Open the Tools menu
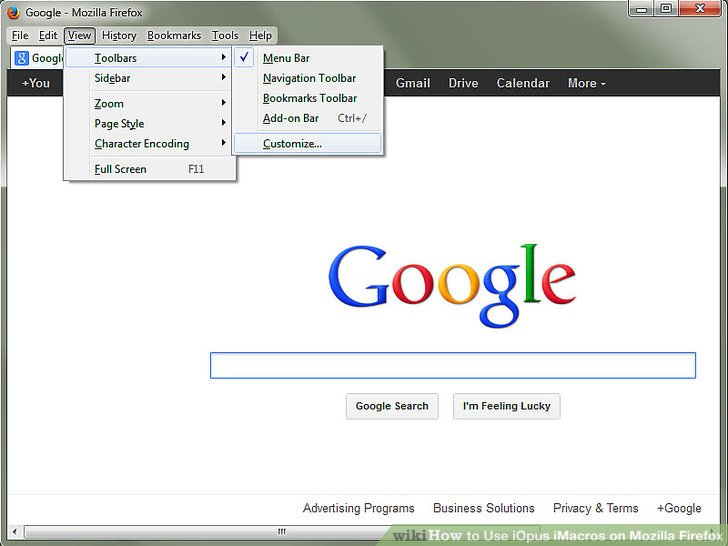The height and width of the screenshot is (546, 728). (x=225, y=35)
